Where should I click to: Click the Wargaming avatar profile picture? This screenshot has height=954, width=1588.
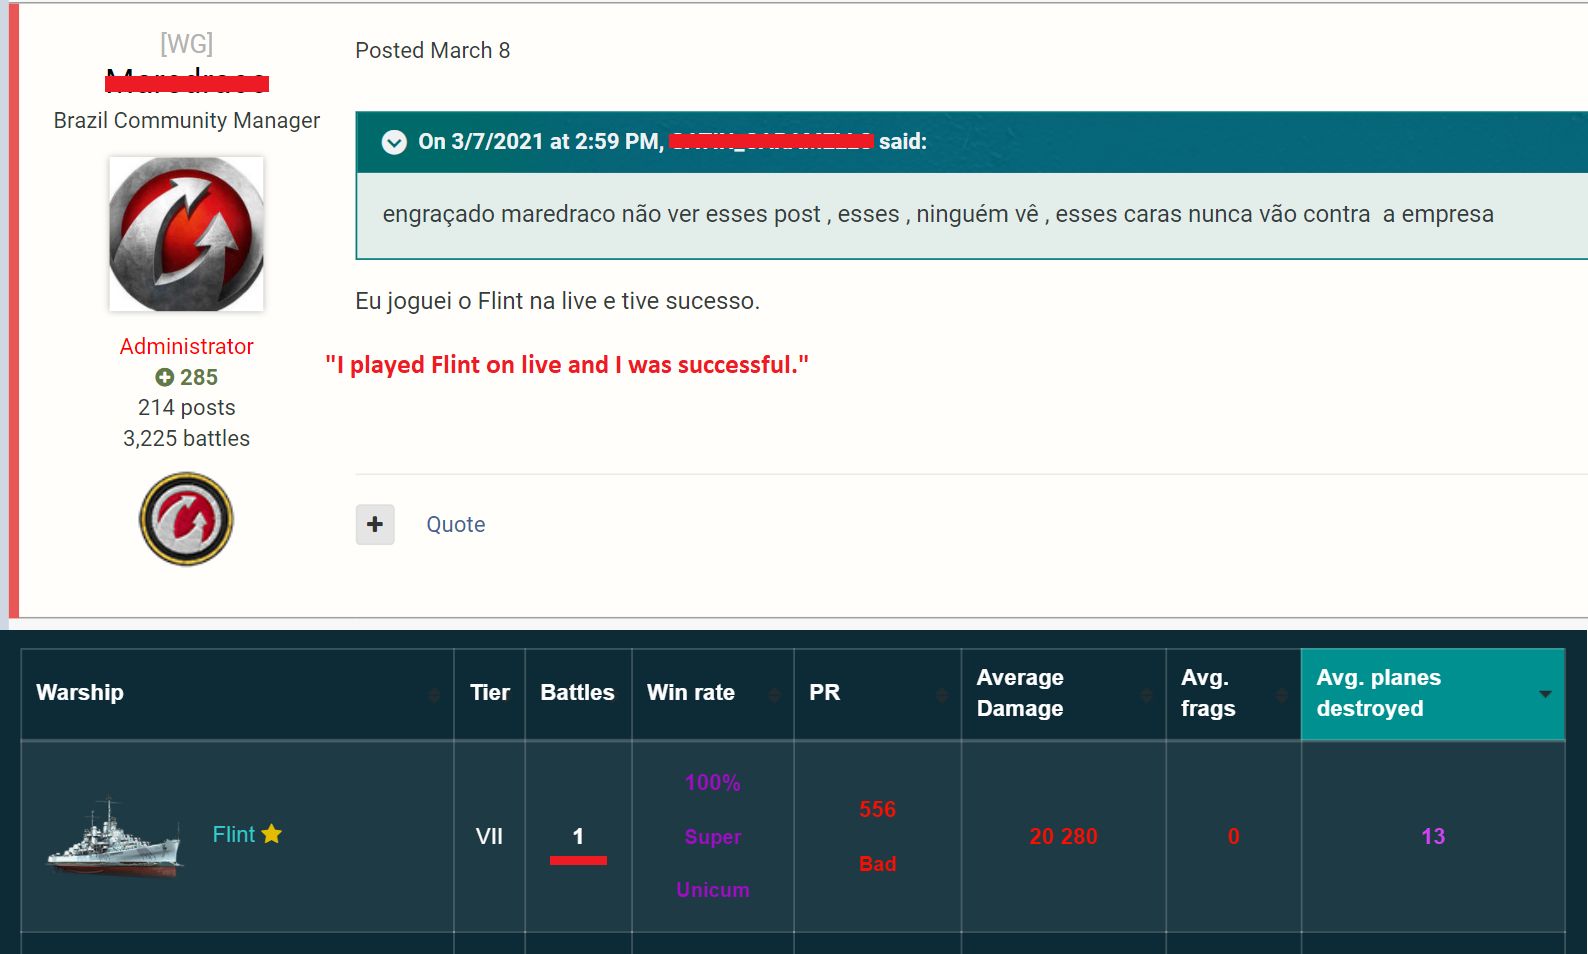[x=186, y=234]
